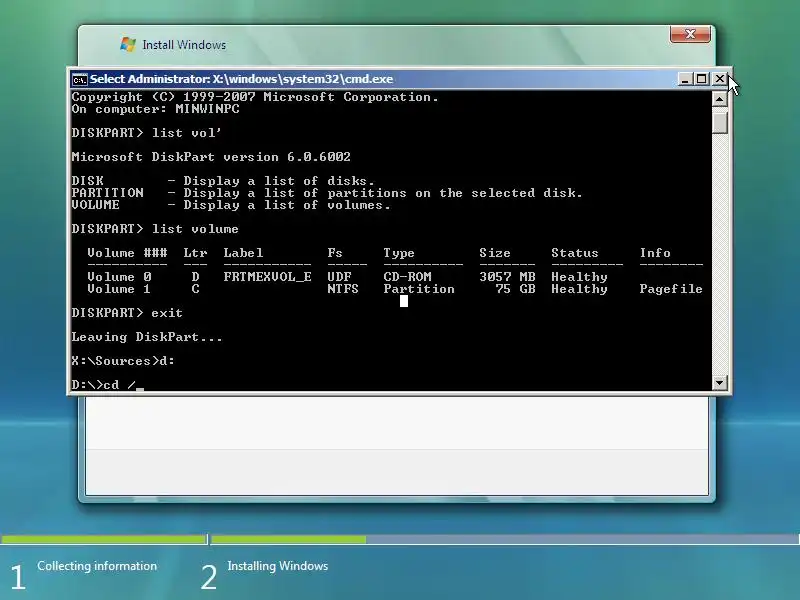800x600 pixels.
Task: Click the 'Pagefile' info entry
Action: click(671, 289)
